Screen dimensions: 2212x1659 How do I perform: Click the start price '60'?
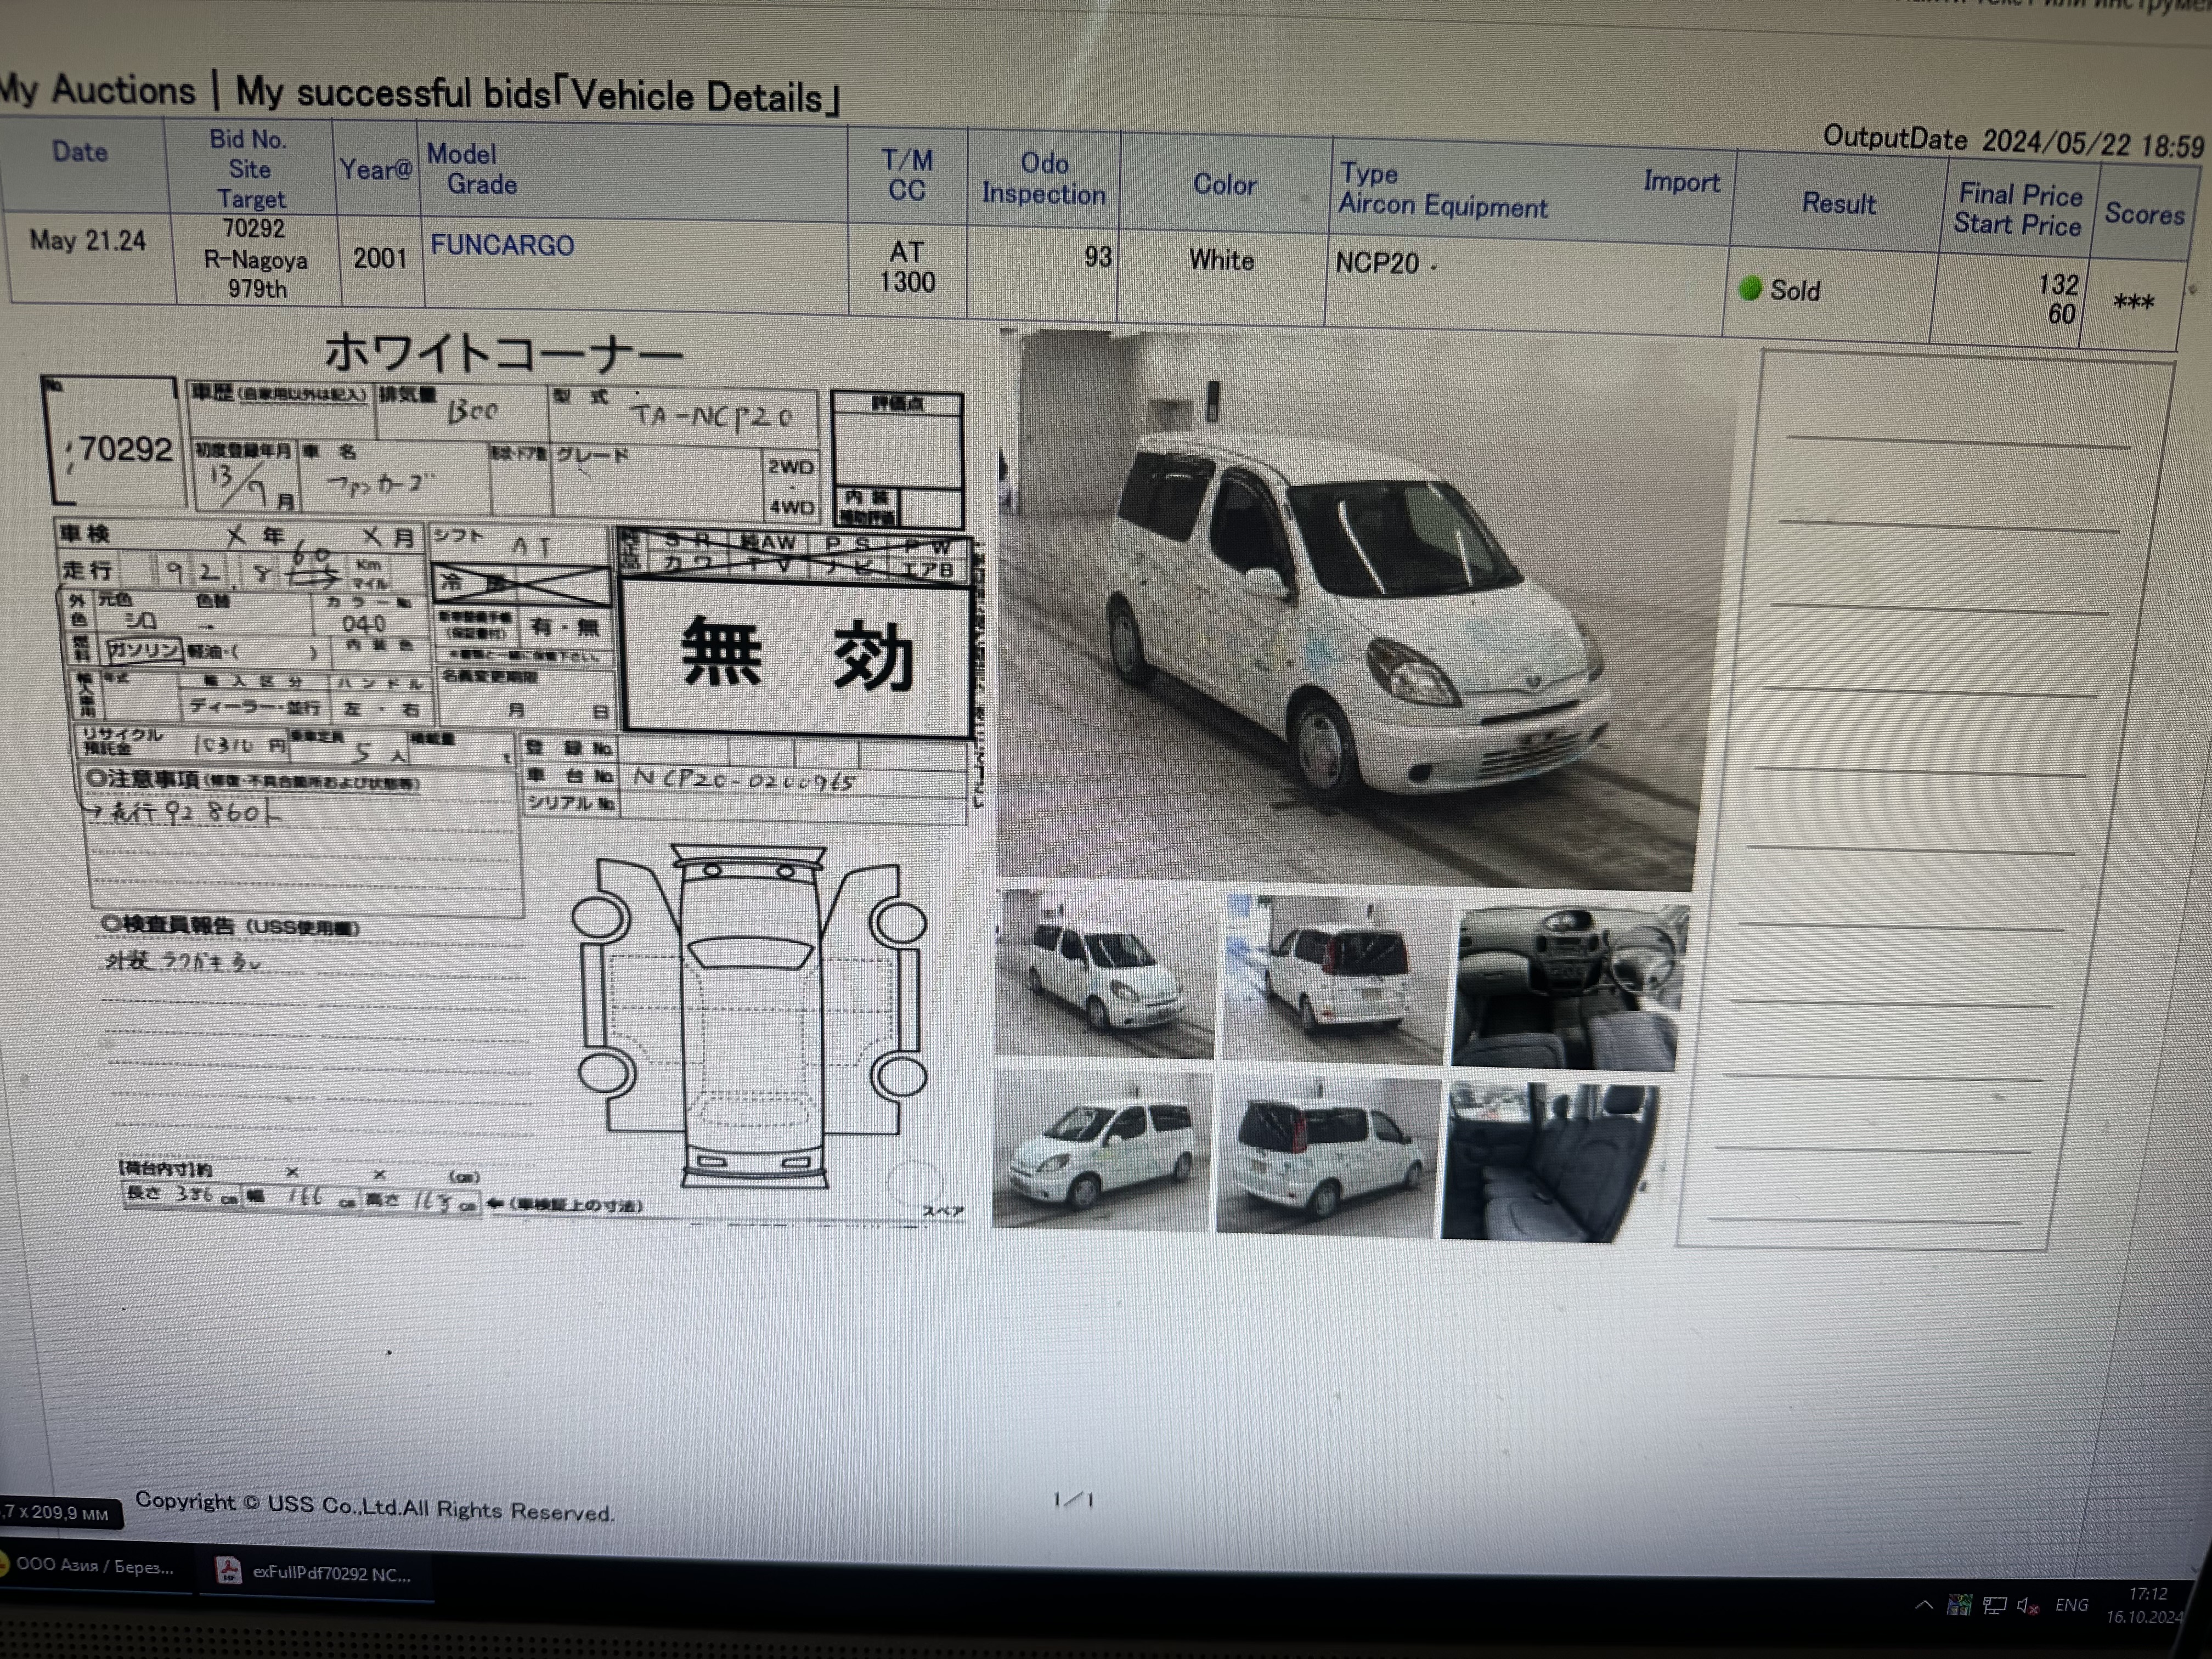[2061, 314]
